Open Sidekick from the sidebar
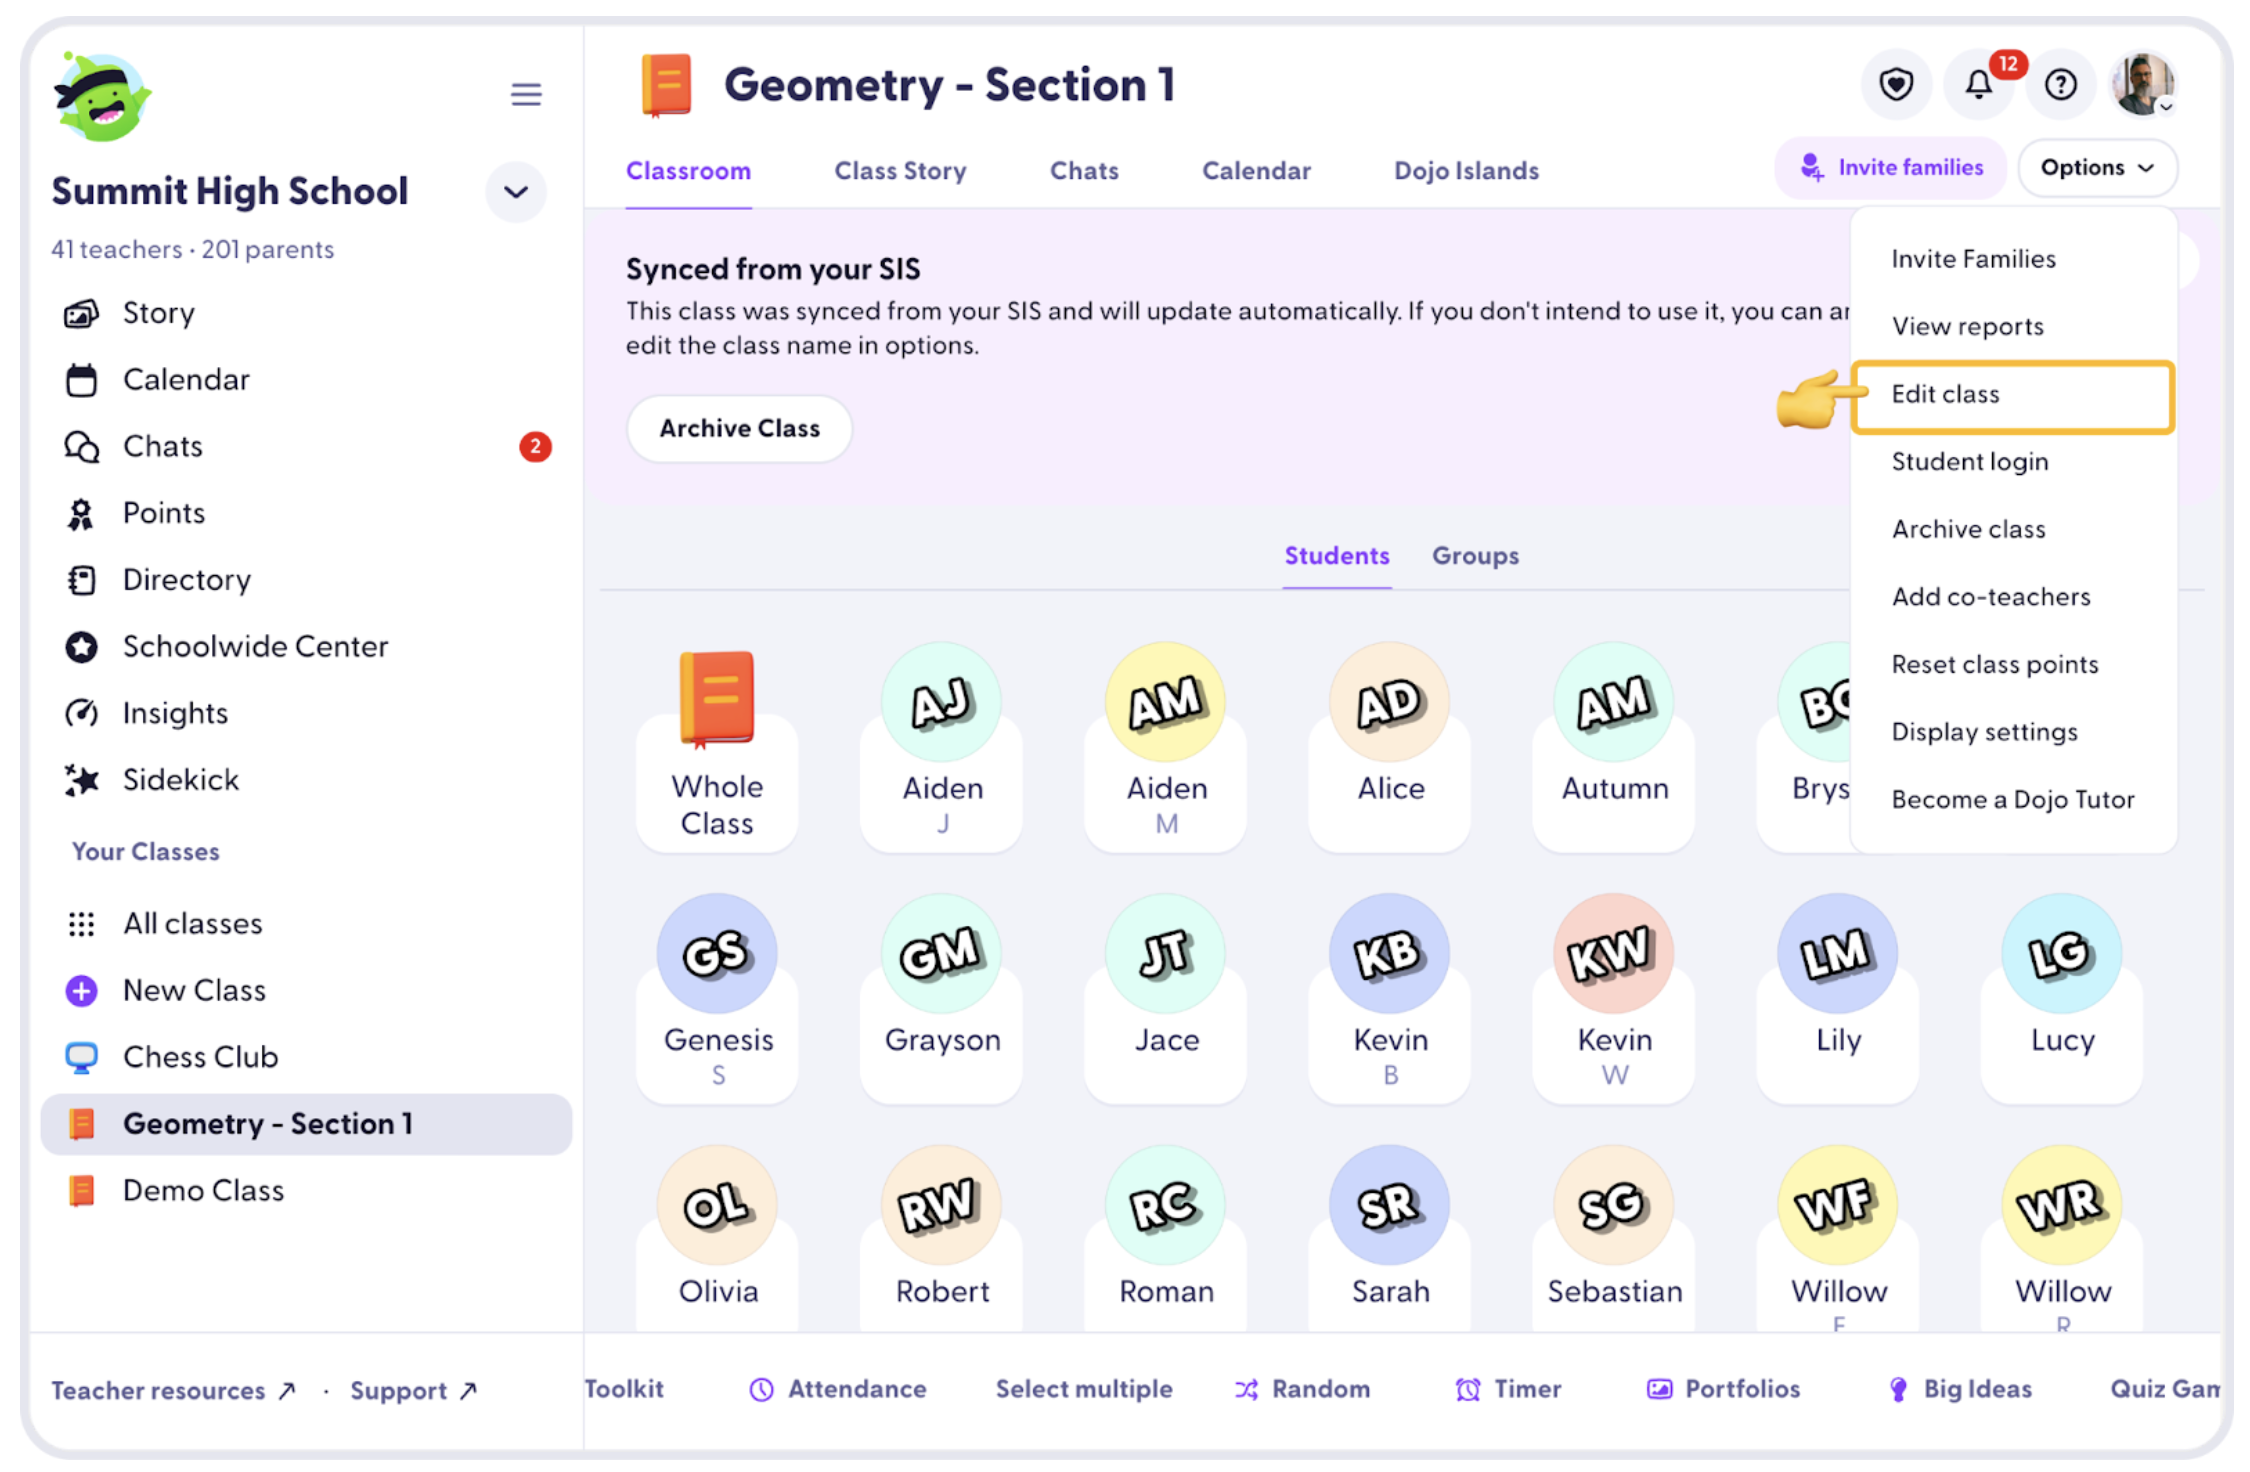 pyautogui.click(x=180, y=780)
